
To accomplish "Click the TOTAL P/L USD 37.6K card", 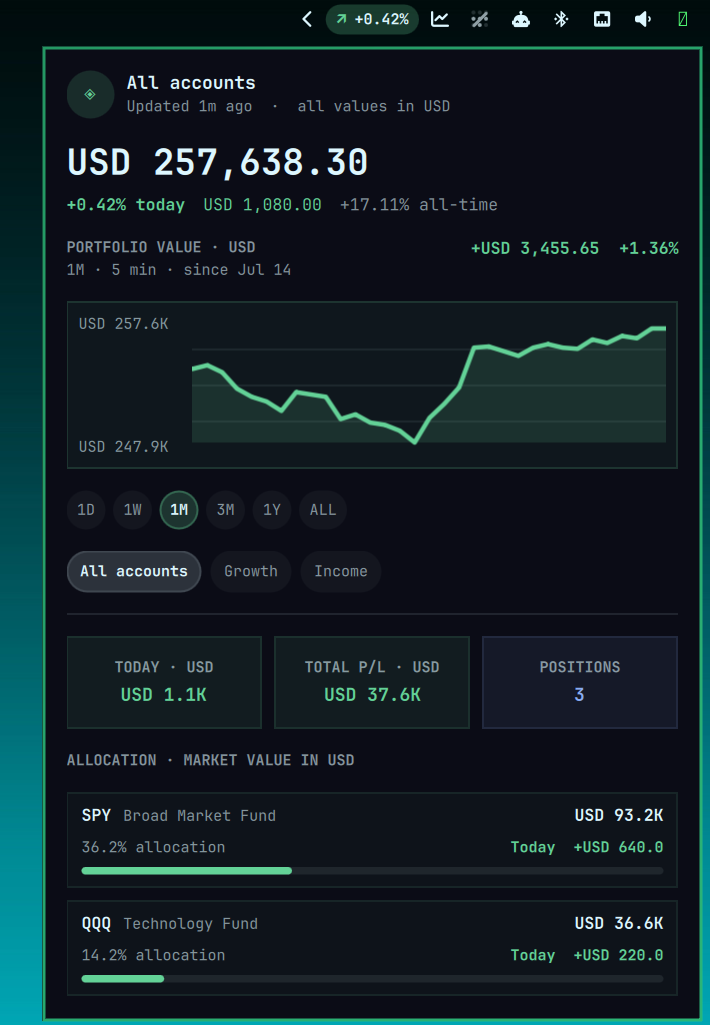I will point(372,682).
